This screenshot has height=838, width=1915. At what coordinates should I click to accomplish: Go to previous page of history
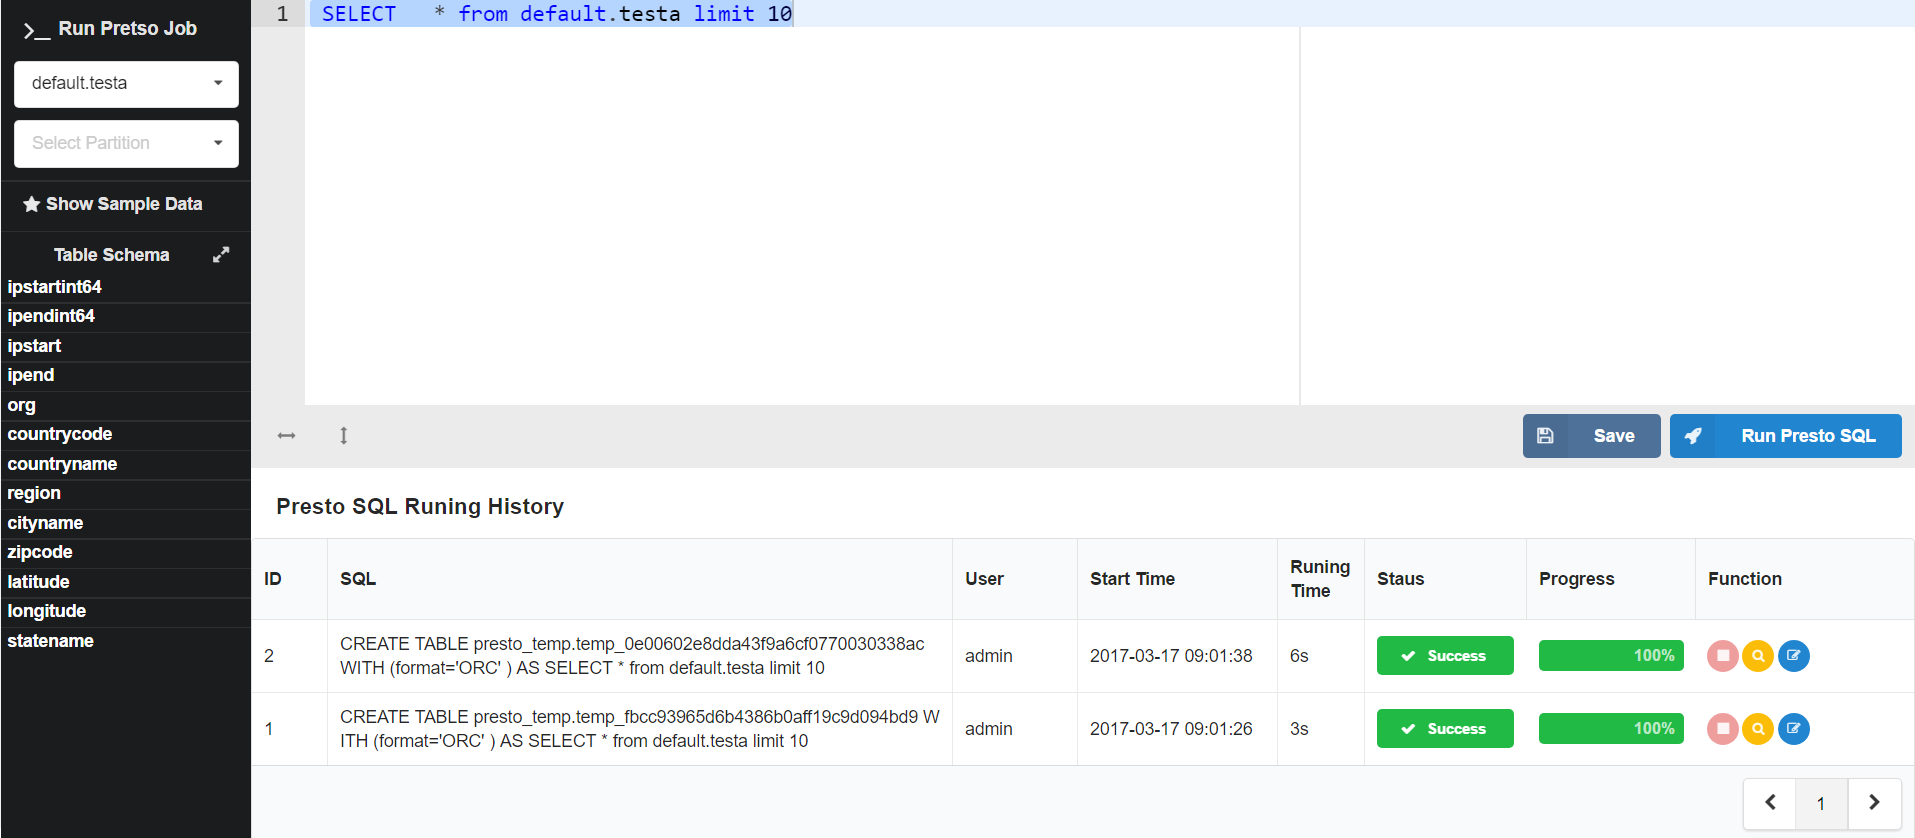coord(1770,803)
